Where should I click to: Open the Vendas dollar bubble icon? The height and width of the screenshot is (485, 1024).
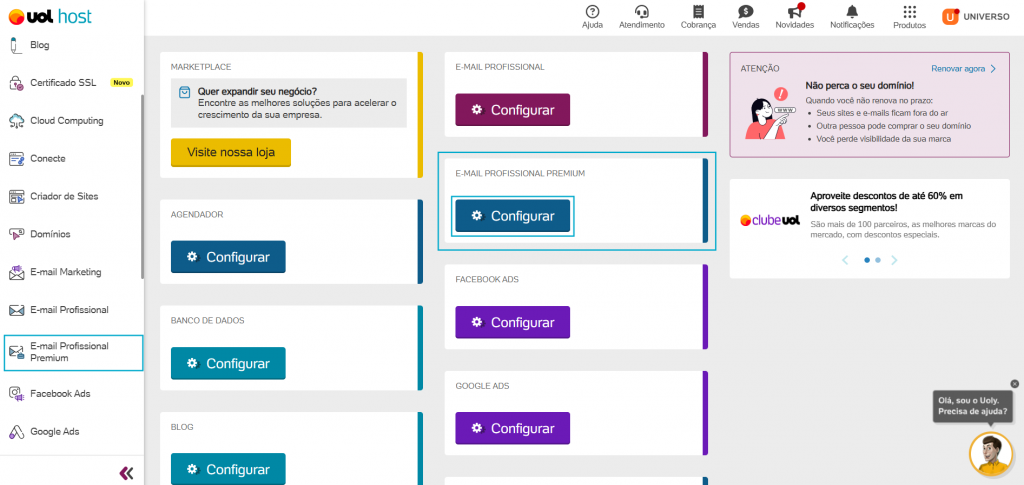click(745, 12)
